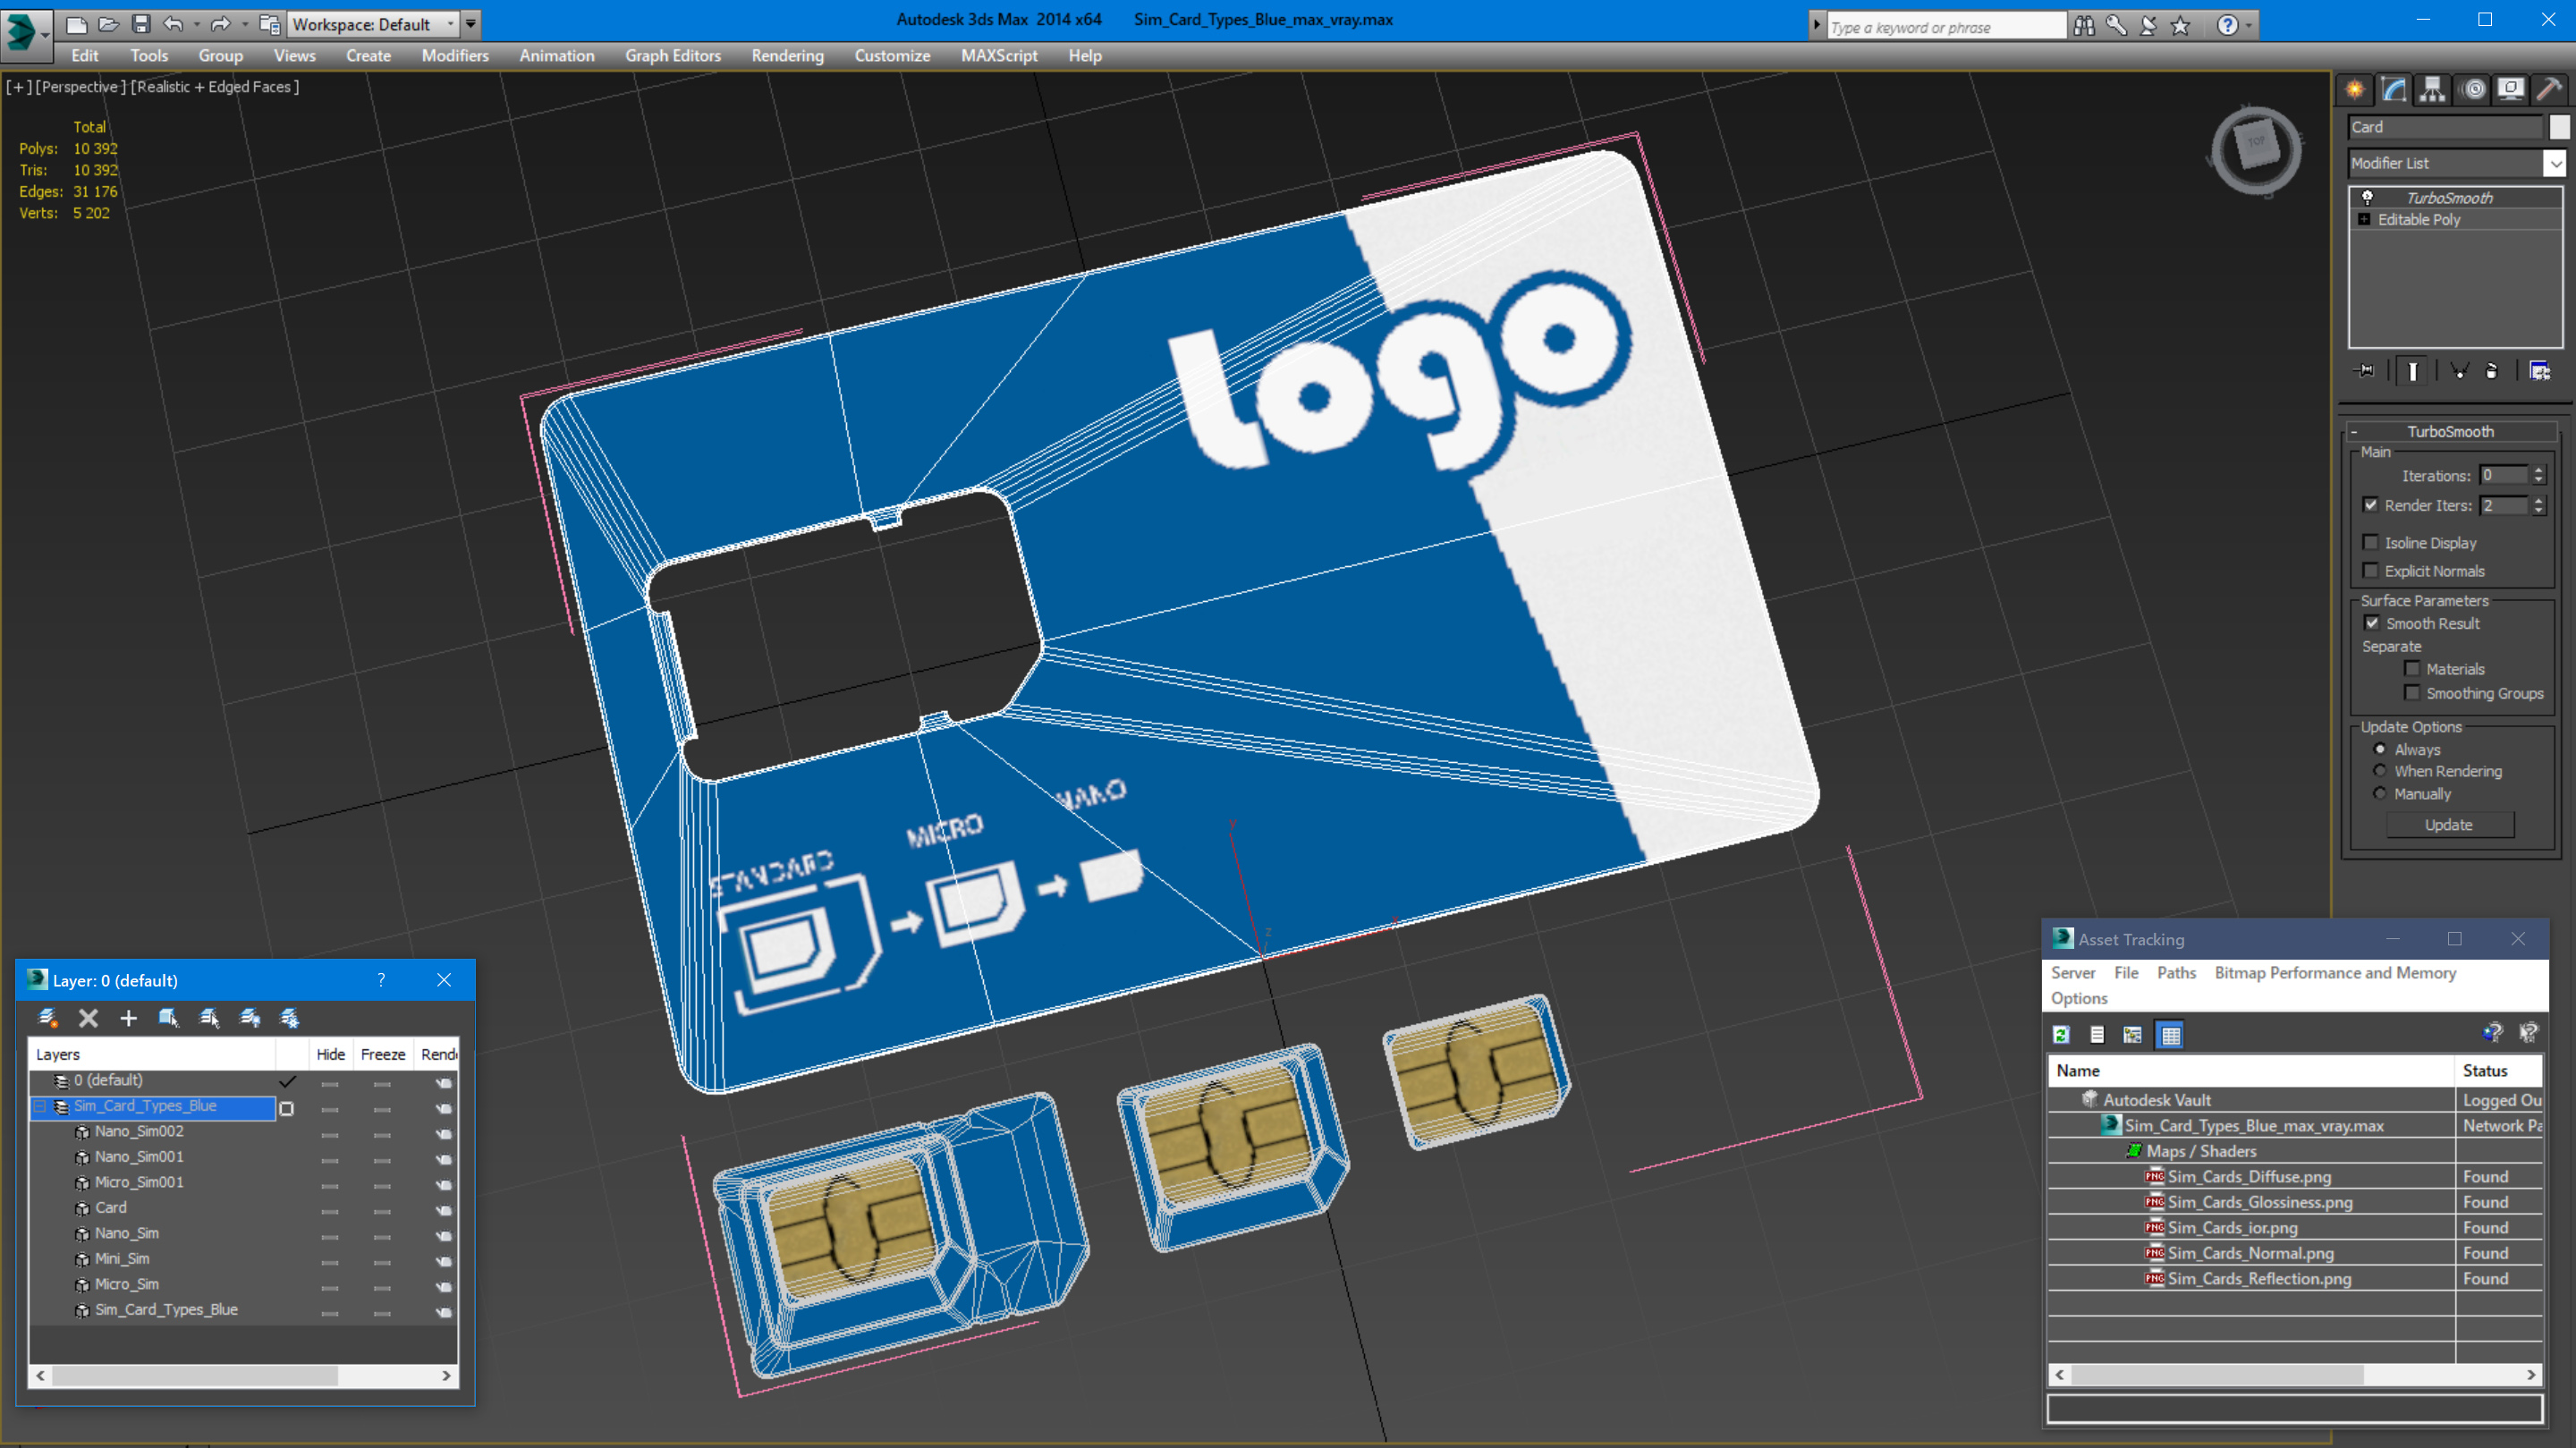This screenshot has height=1448, width=2576.
Task: Open Paths menu in Asset Tracking
Action: click(x=2176, y=972)
